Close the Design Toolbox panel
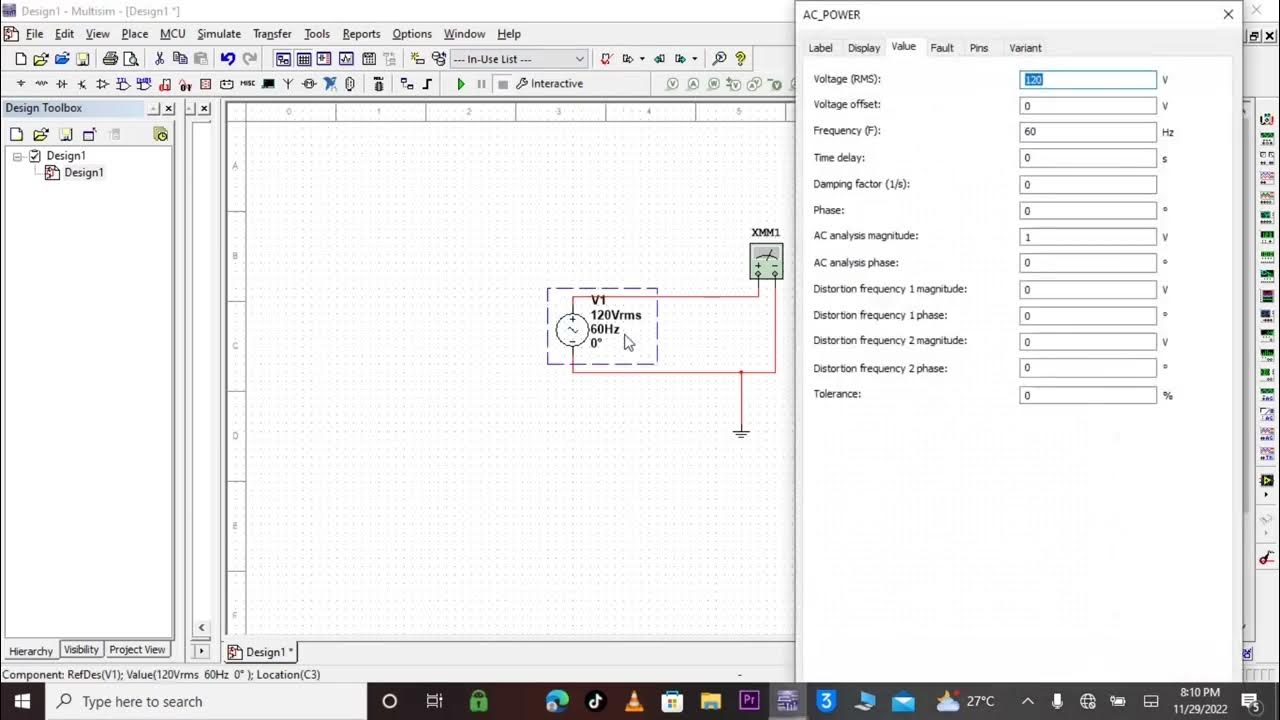The width and height of the screenshot is (1280, 720). coord(168,108)
